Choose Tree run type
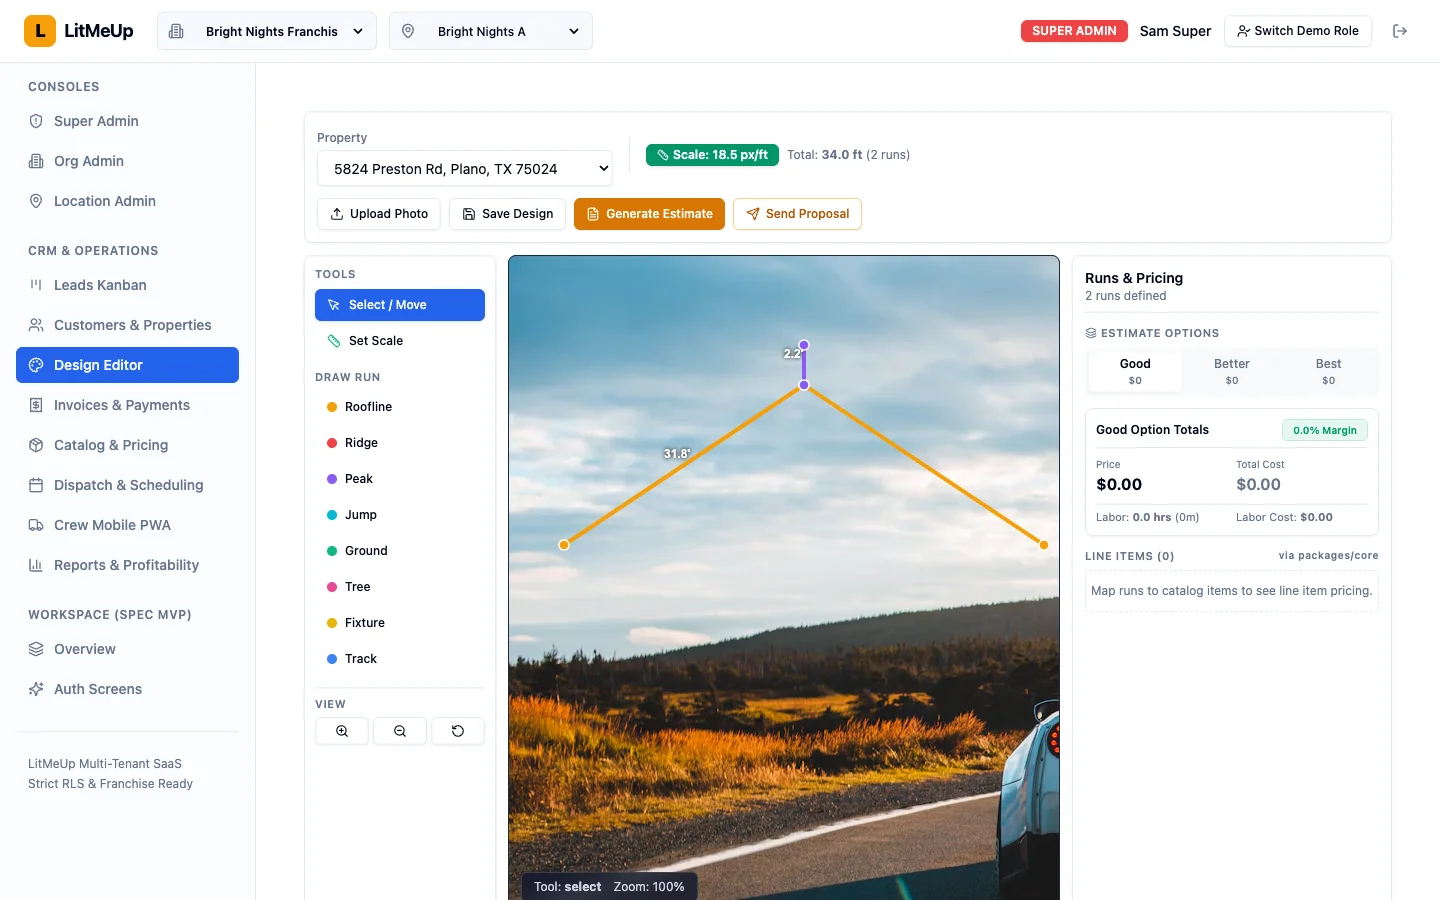Image resolution: width=1440 pixels, height=900 pixels. 400,587
